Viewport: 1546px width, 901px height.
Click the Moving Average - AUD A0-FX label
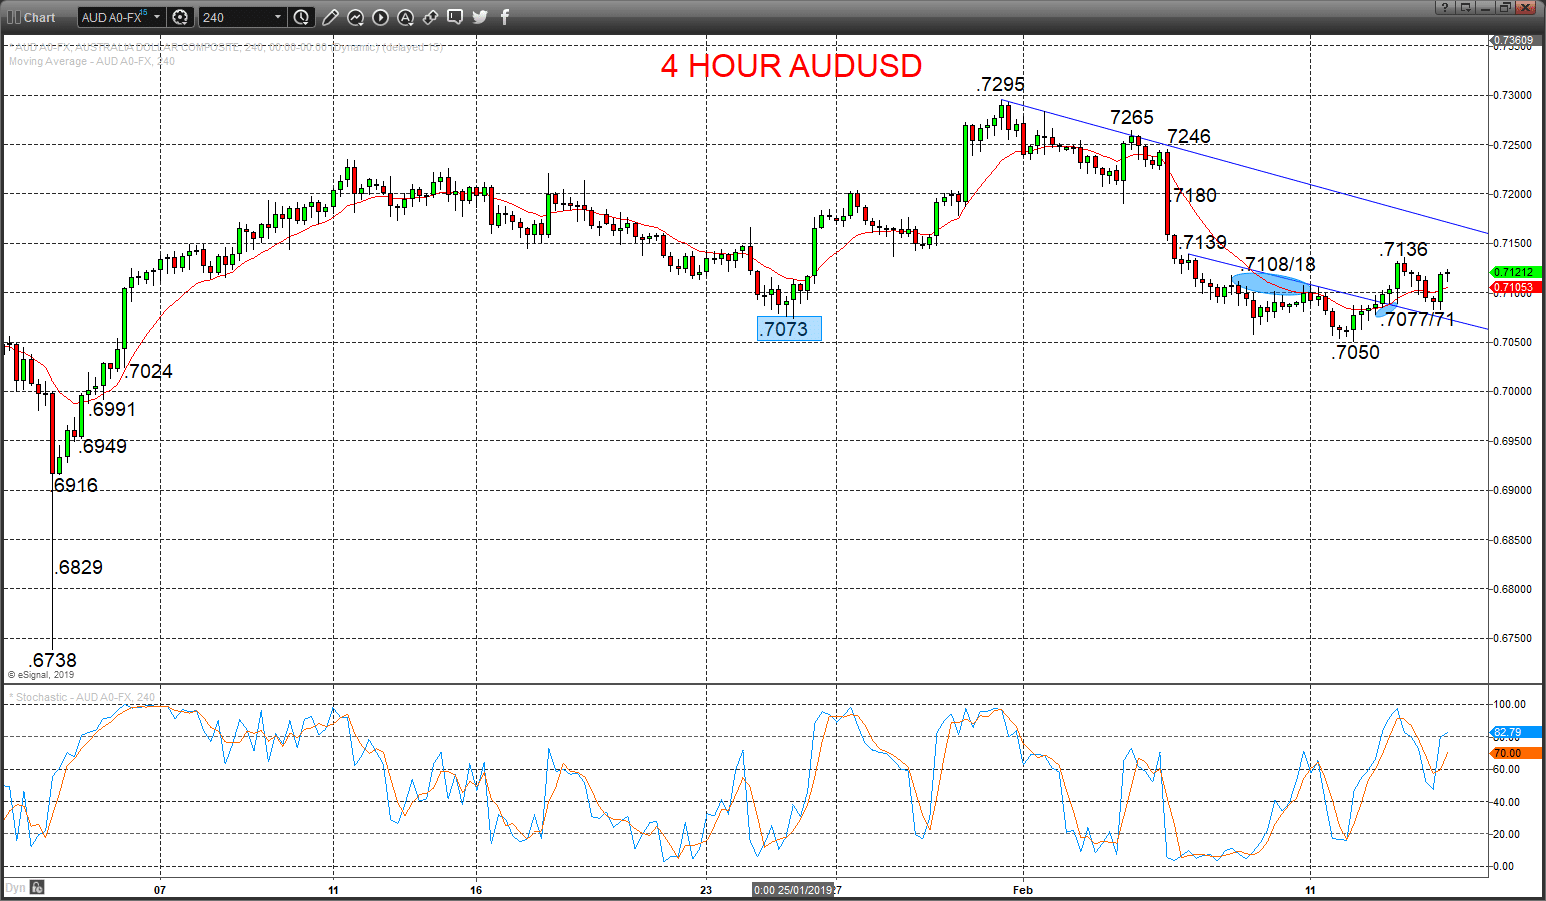click(92, 61)
